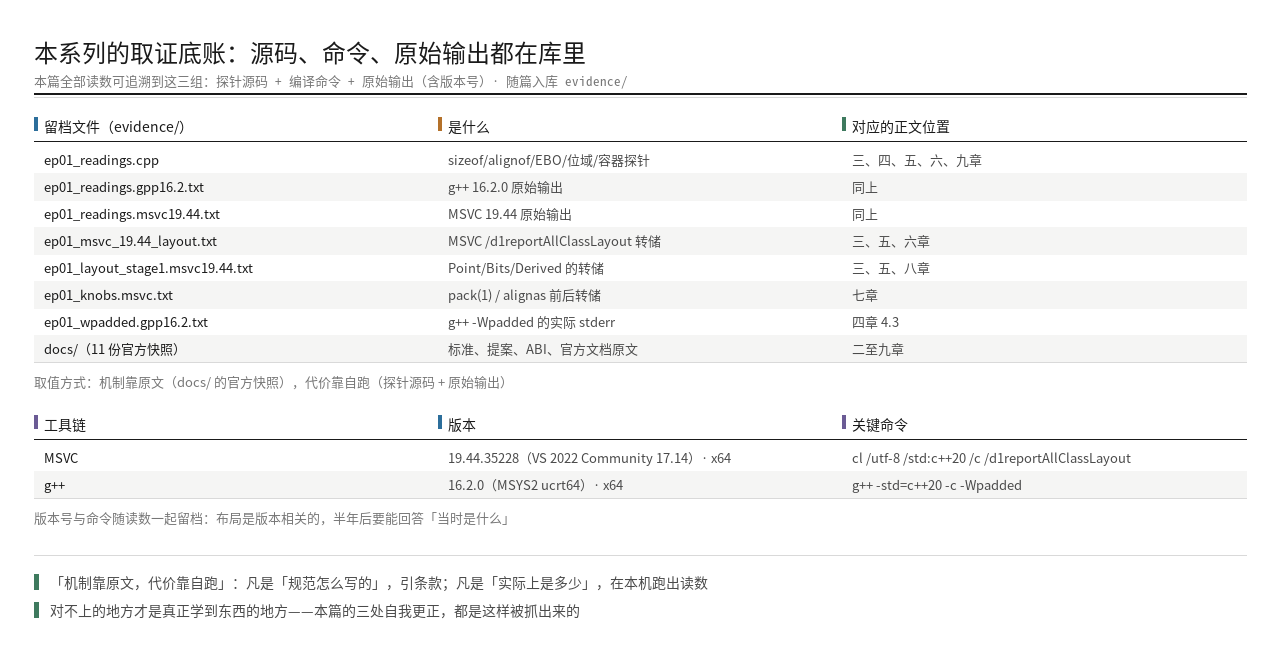Click chapter cell 二至九章
Screen dimensions: 1280x661
(x=878, y=349)
